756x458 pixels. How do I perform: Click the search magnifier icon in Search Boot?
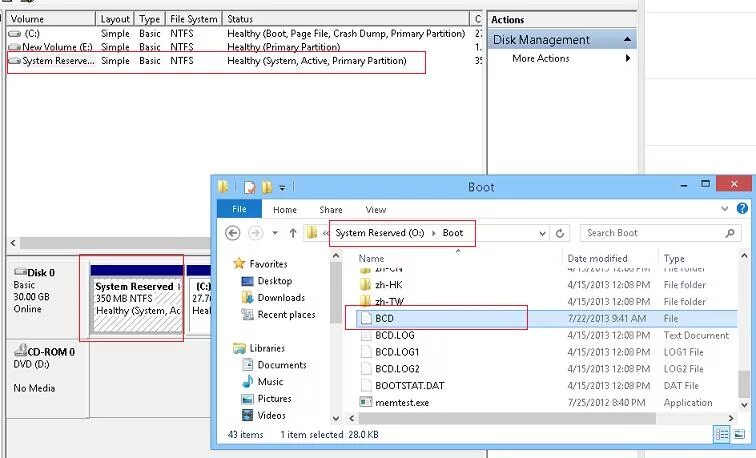click(x=730, y=233)
